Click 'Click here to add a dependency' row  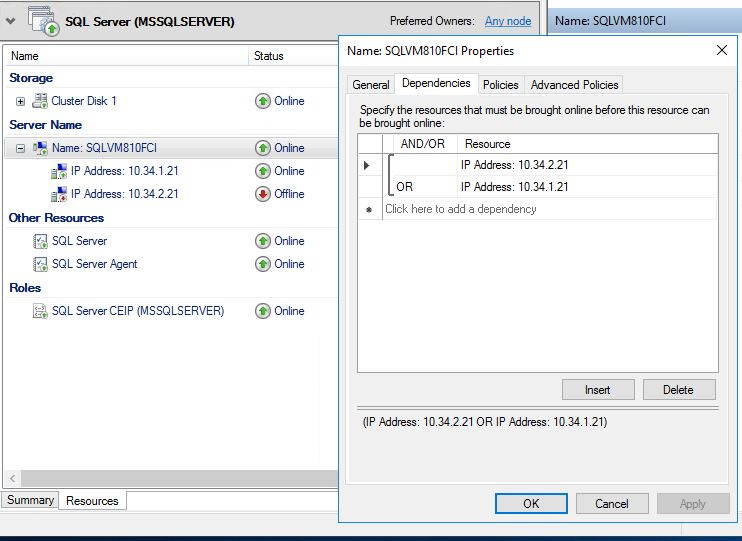[550, 209]
